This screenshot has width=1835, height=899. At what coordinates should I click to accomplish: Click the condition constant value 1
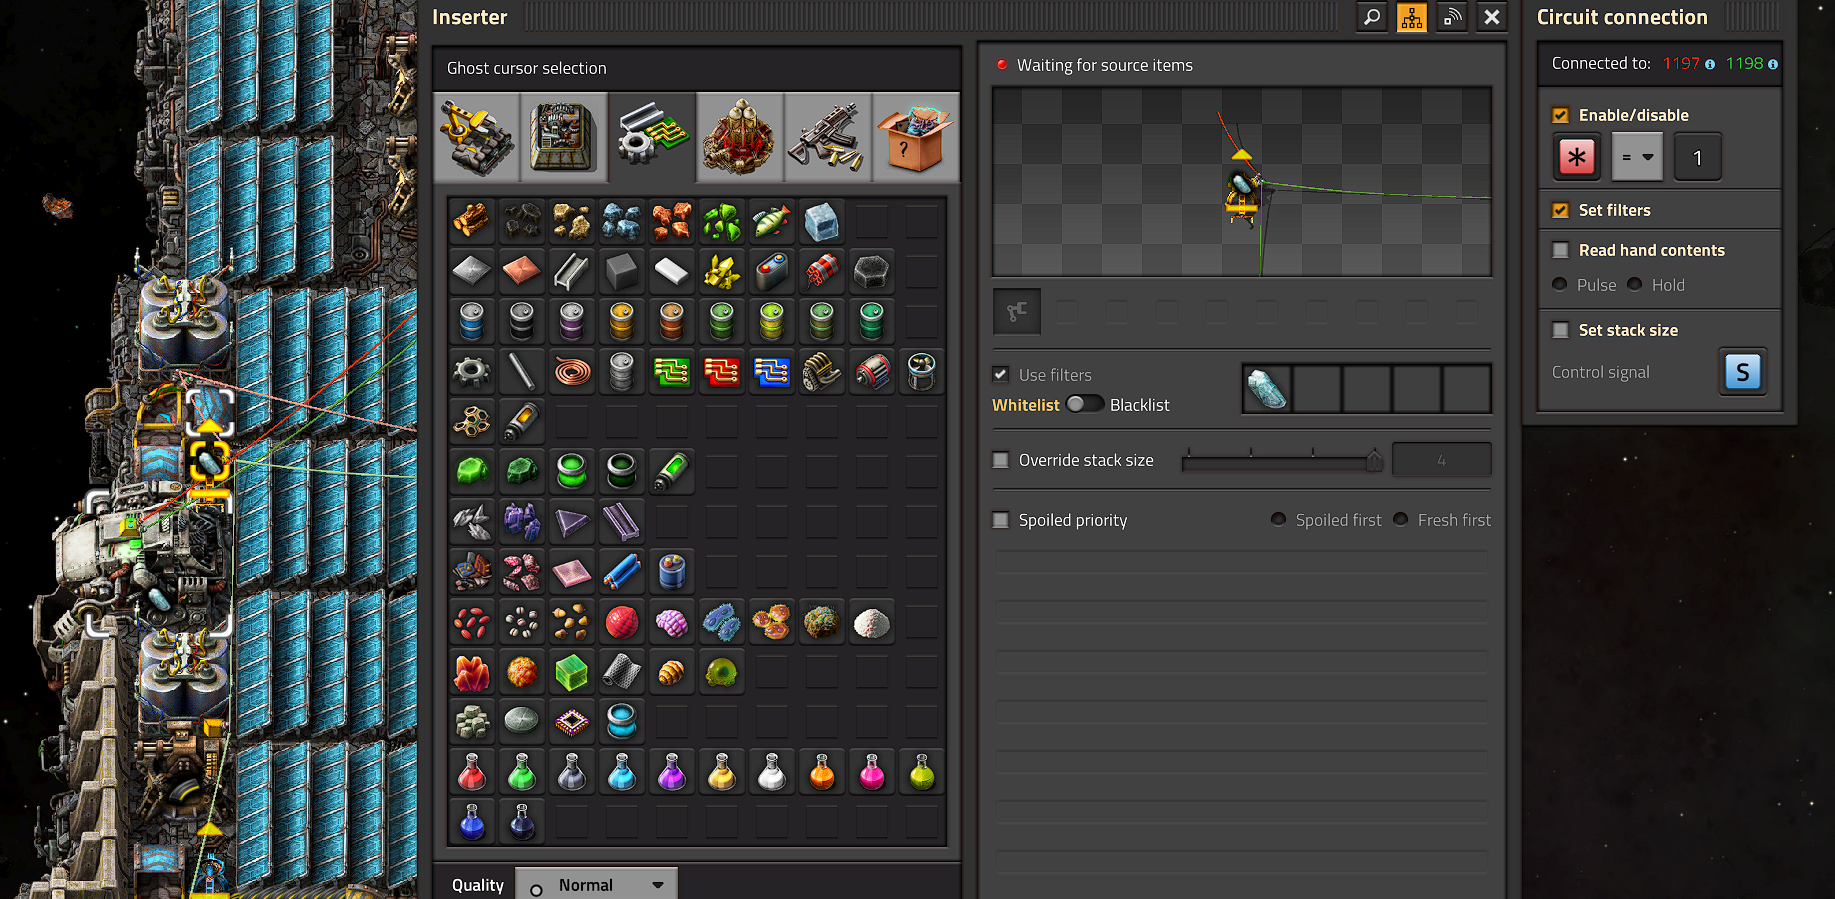[x=1697, y=157]
